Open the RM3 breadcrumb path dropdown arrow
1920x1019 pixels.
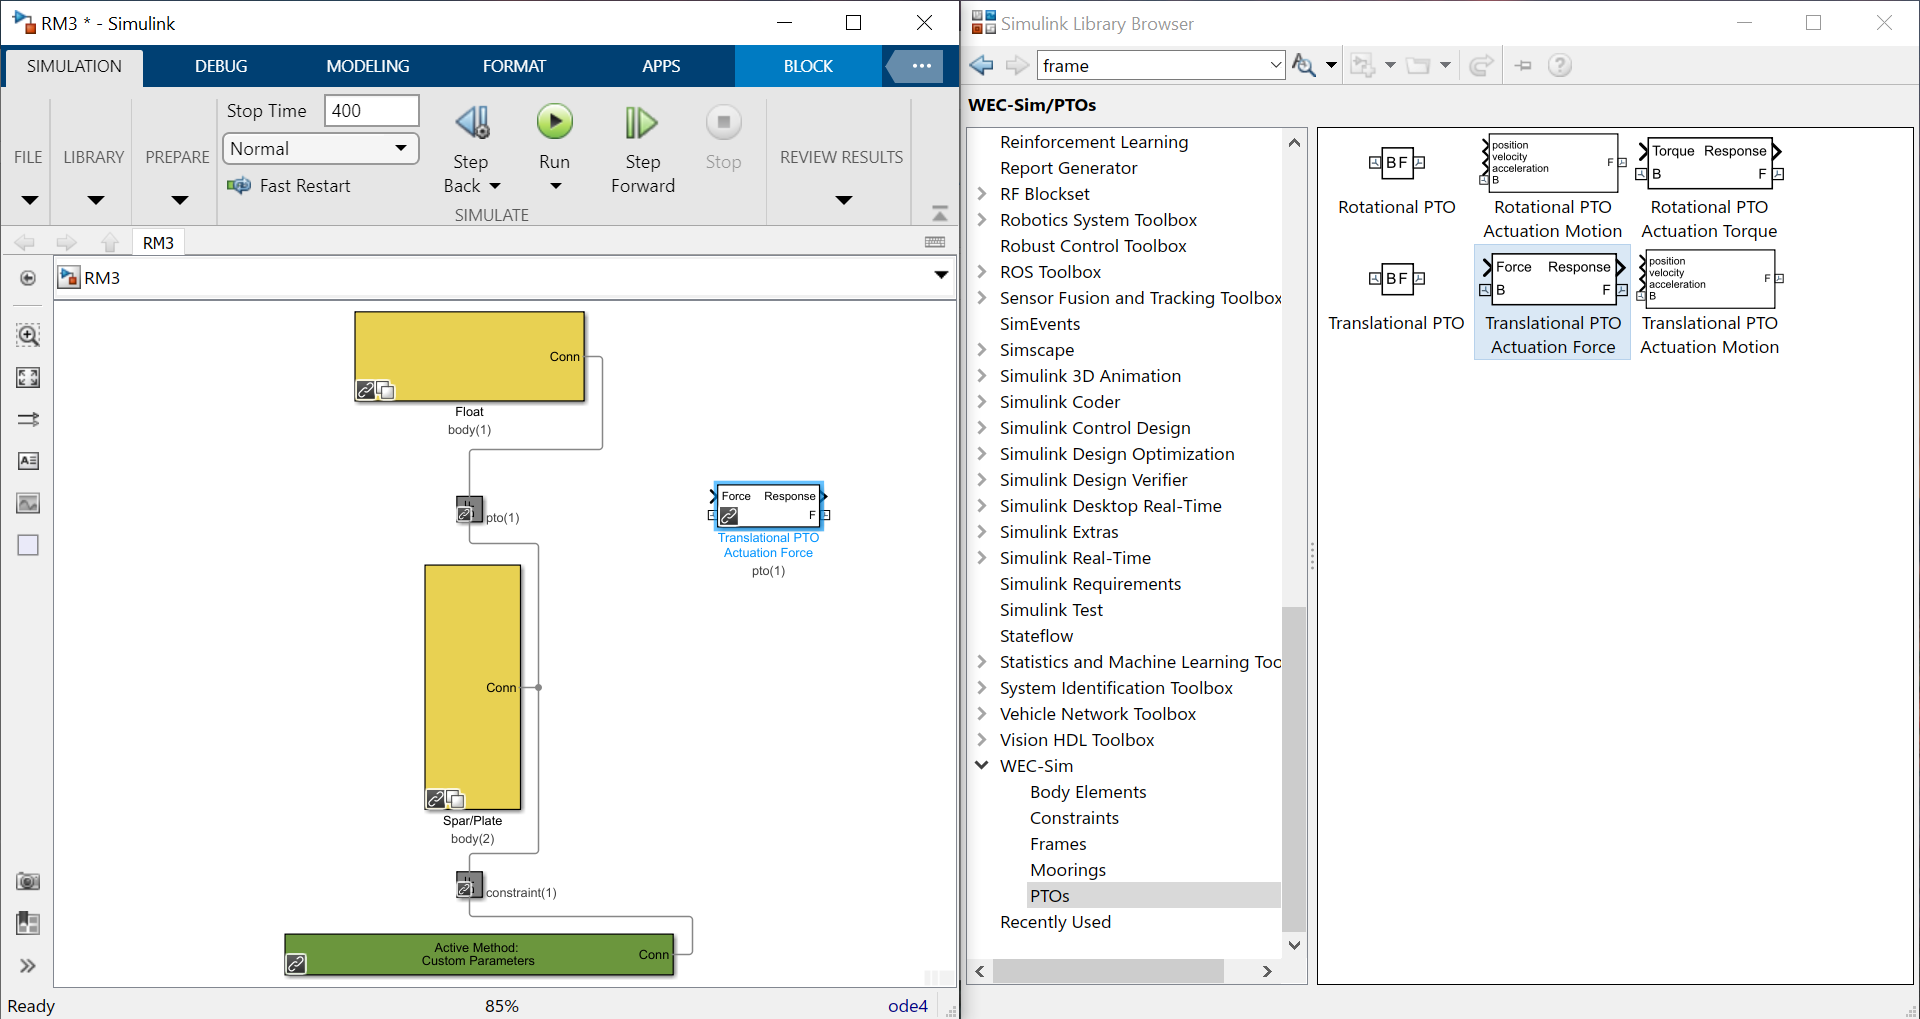coord(940,275)
